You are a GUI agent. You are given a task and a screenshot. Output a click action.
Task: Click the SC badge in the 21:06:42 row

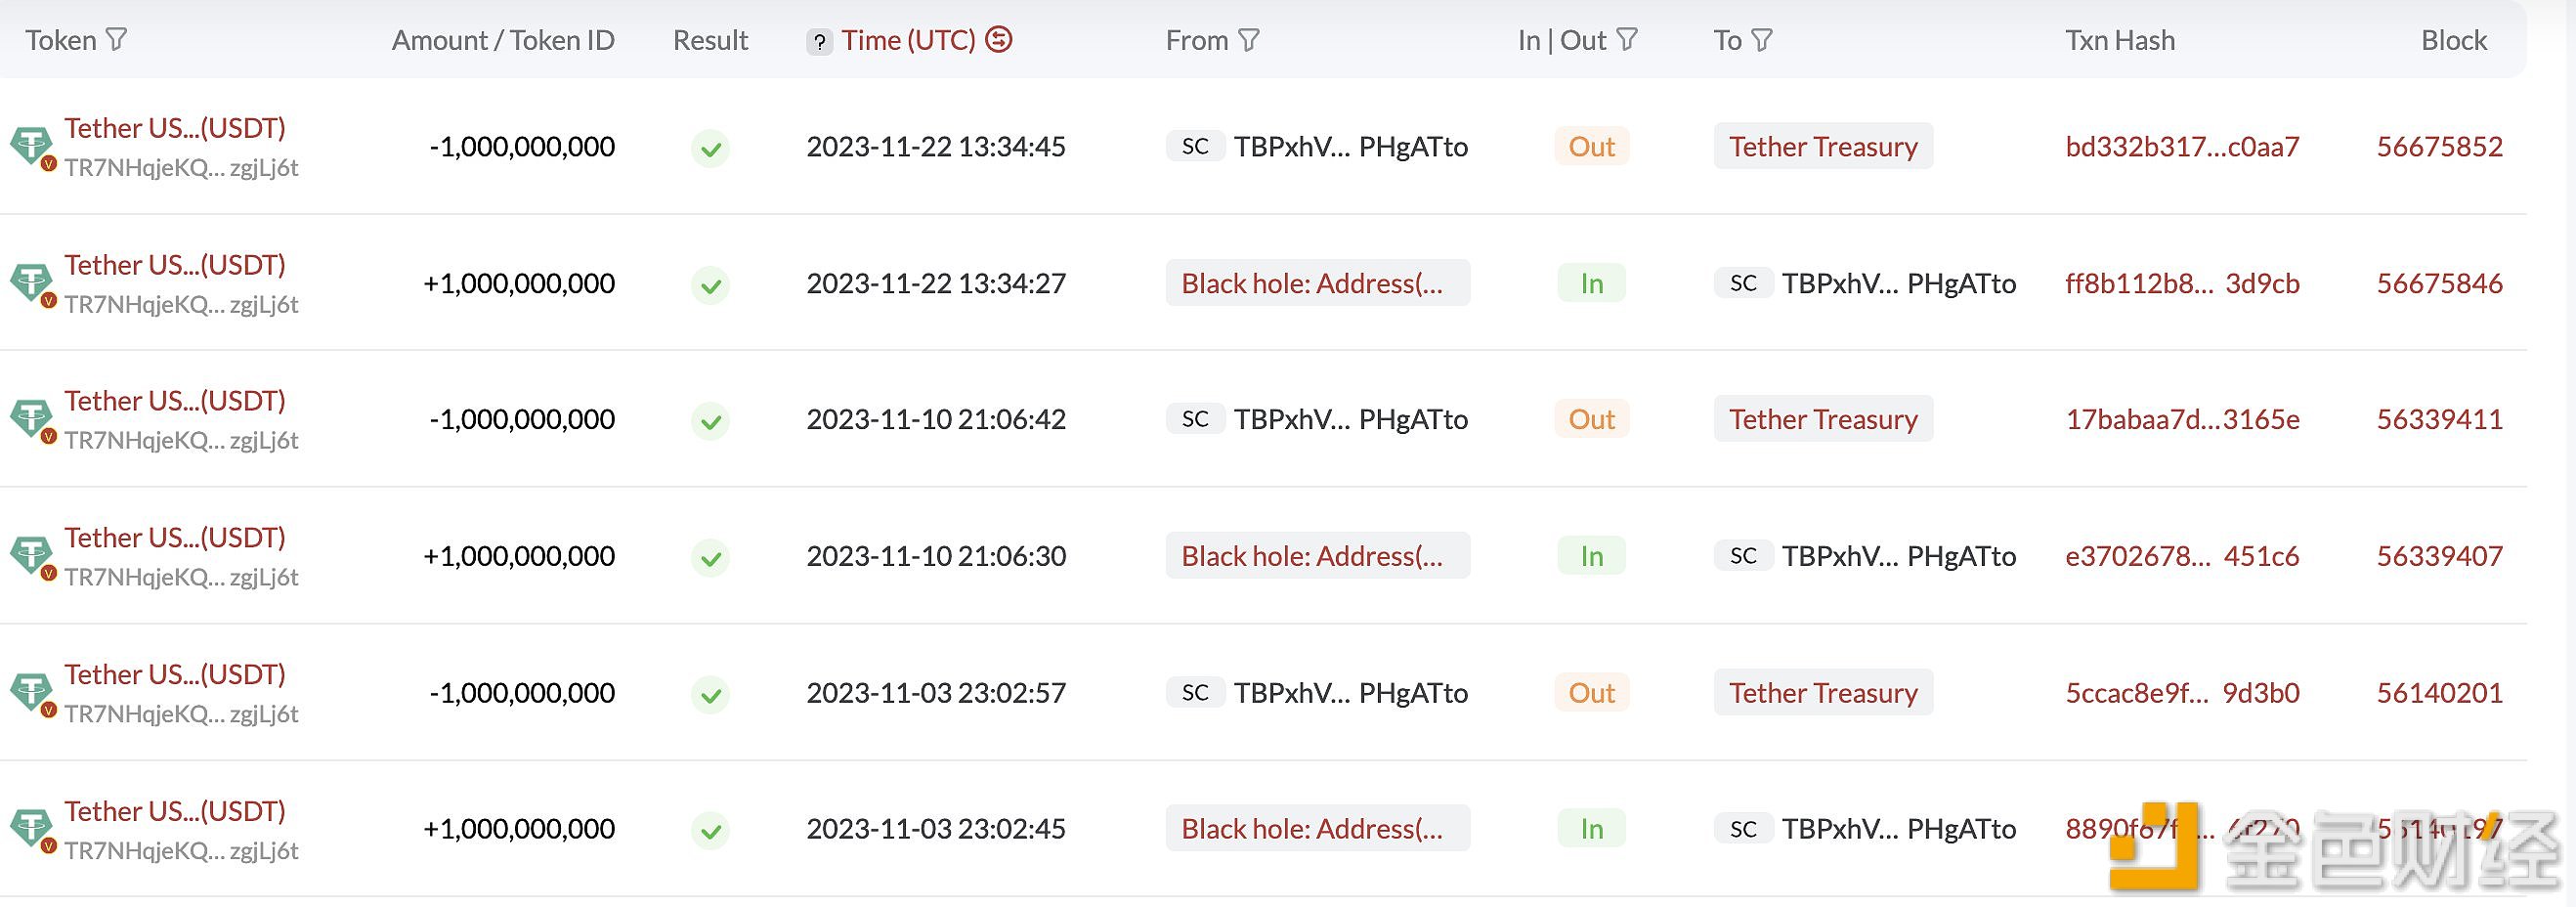pyautogui.click(x=1195, y=419)
